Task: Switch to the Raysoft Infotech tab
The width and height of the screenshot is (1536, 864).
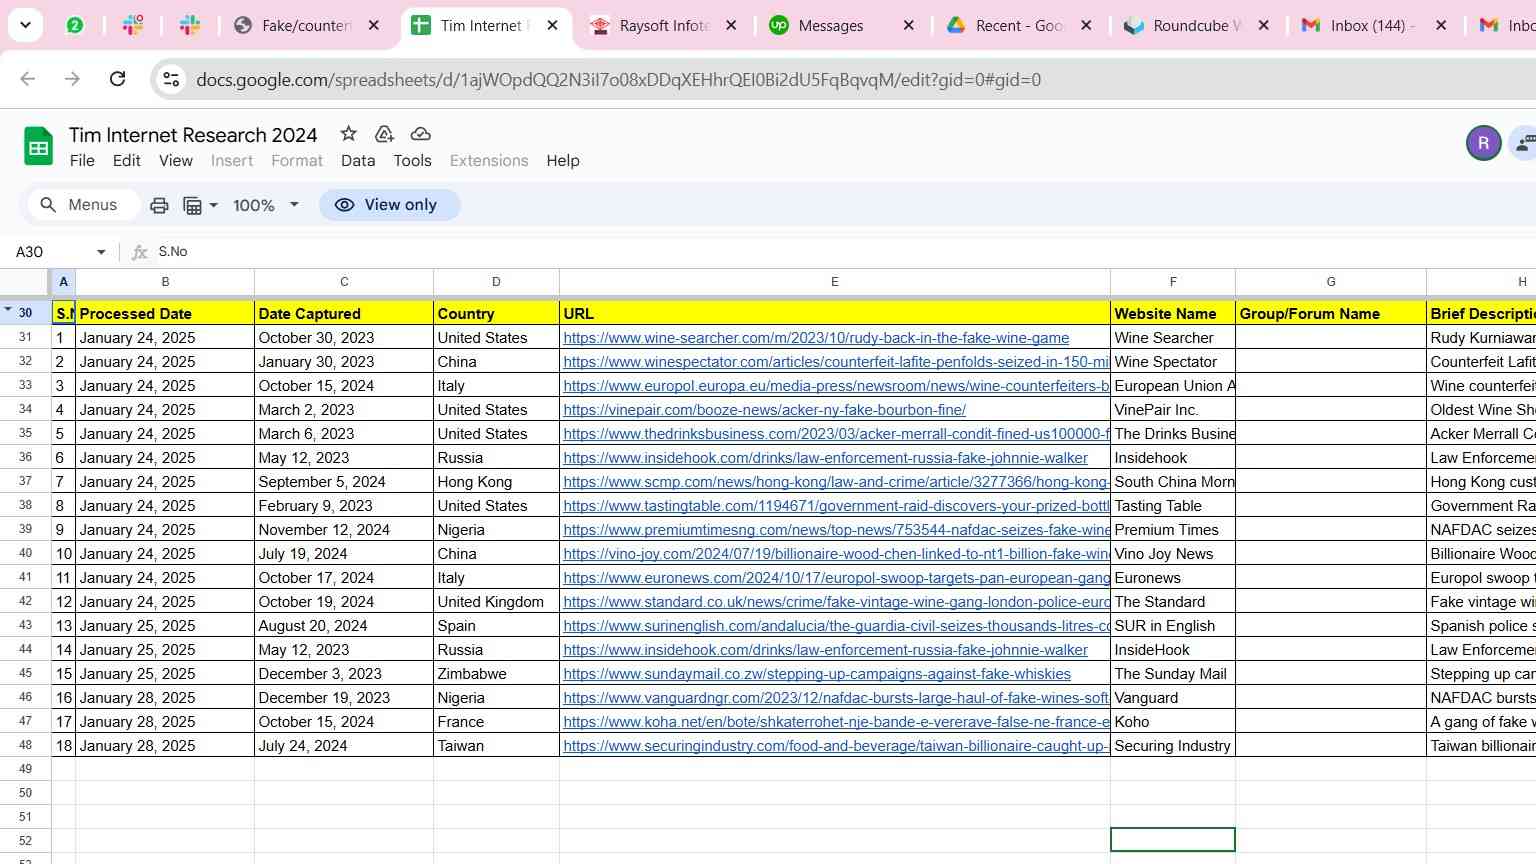Action: click(664, 26)
